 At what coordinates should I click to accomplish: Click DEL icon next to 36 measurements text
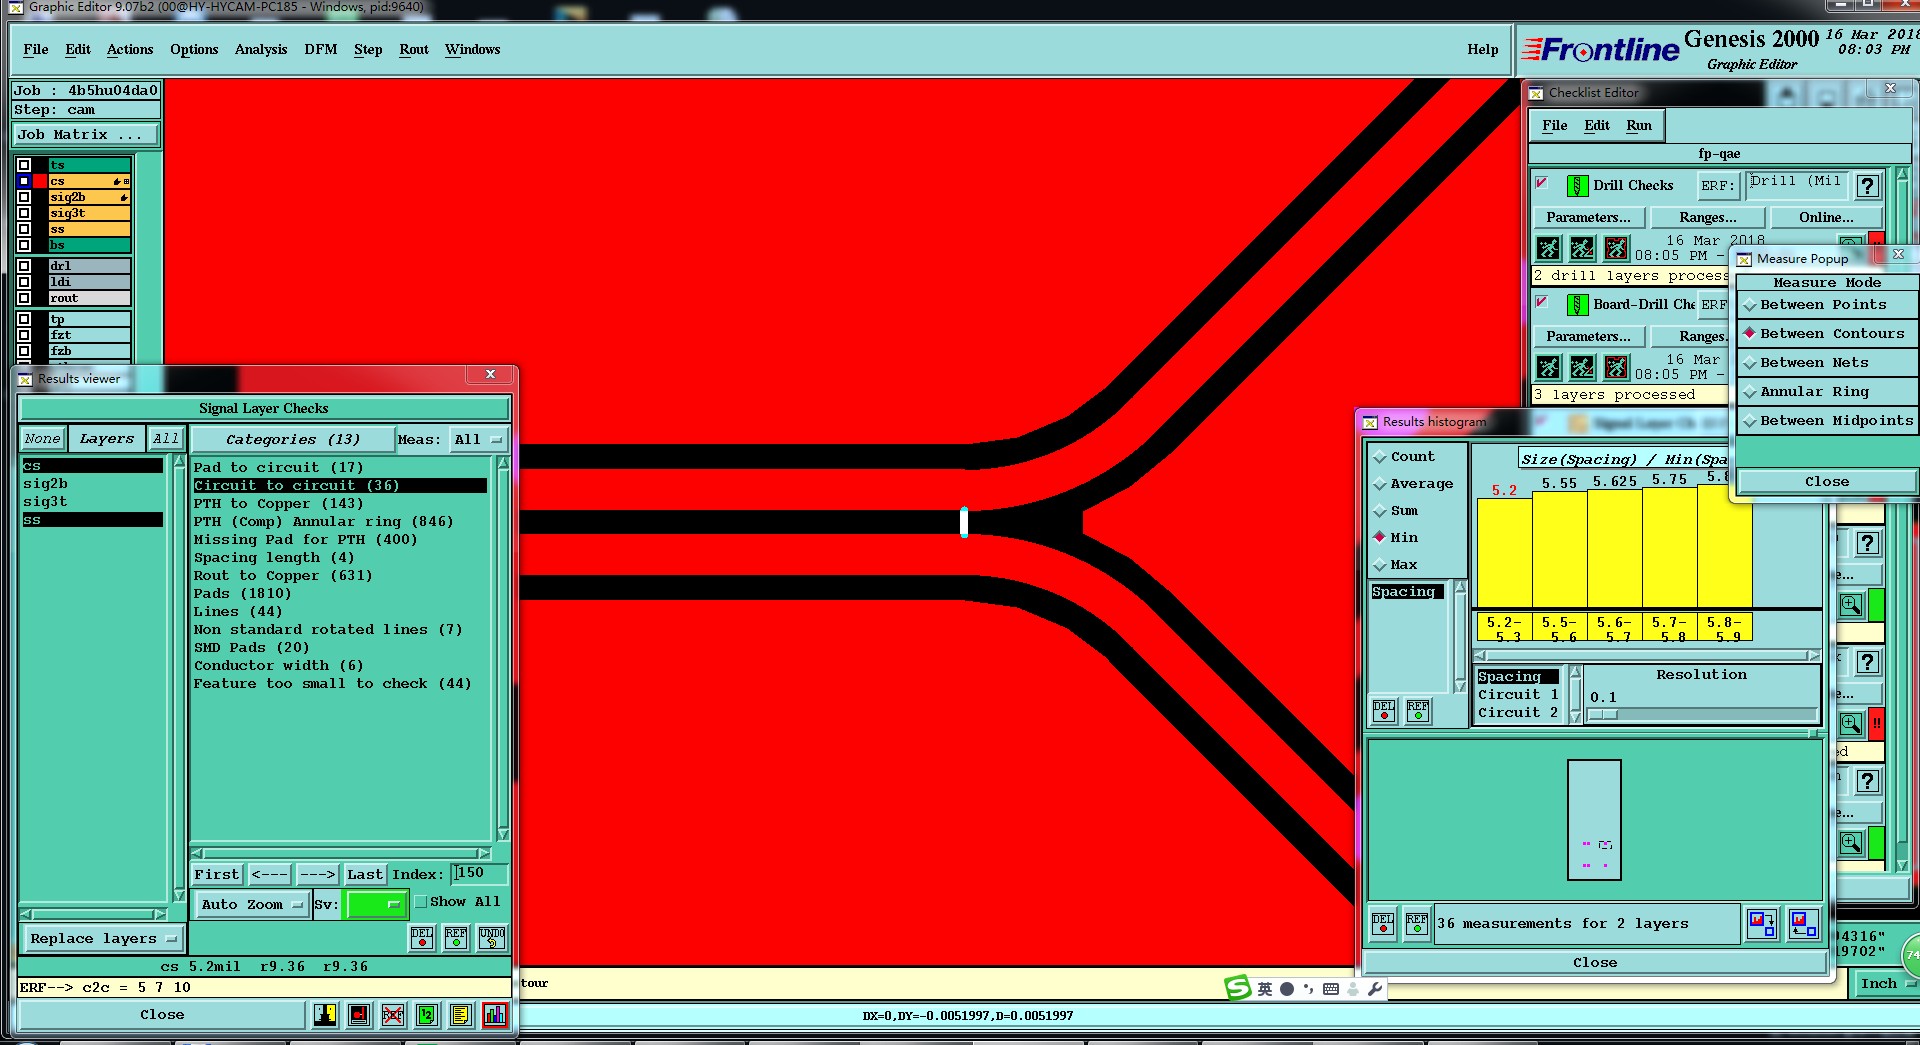[1383, 923]
